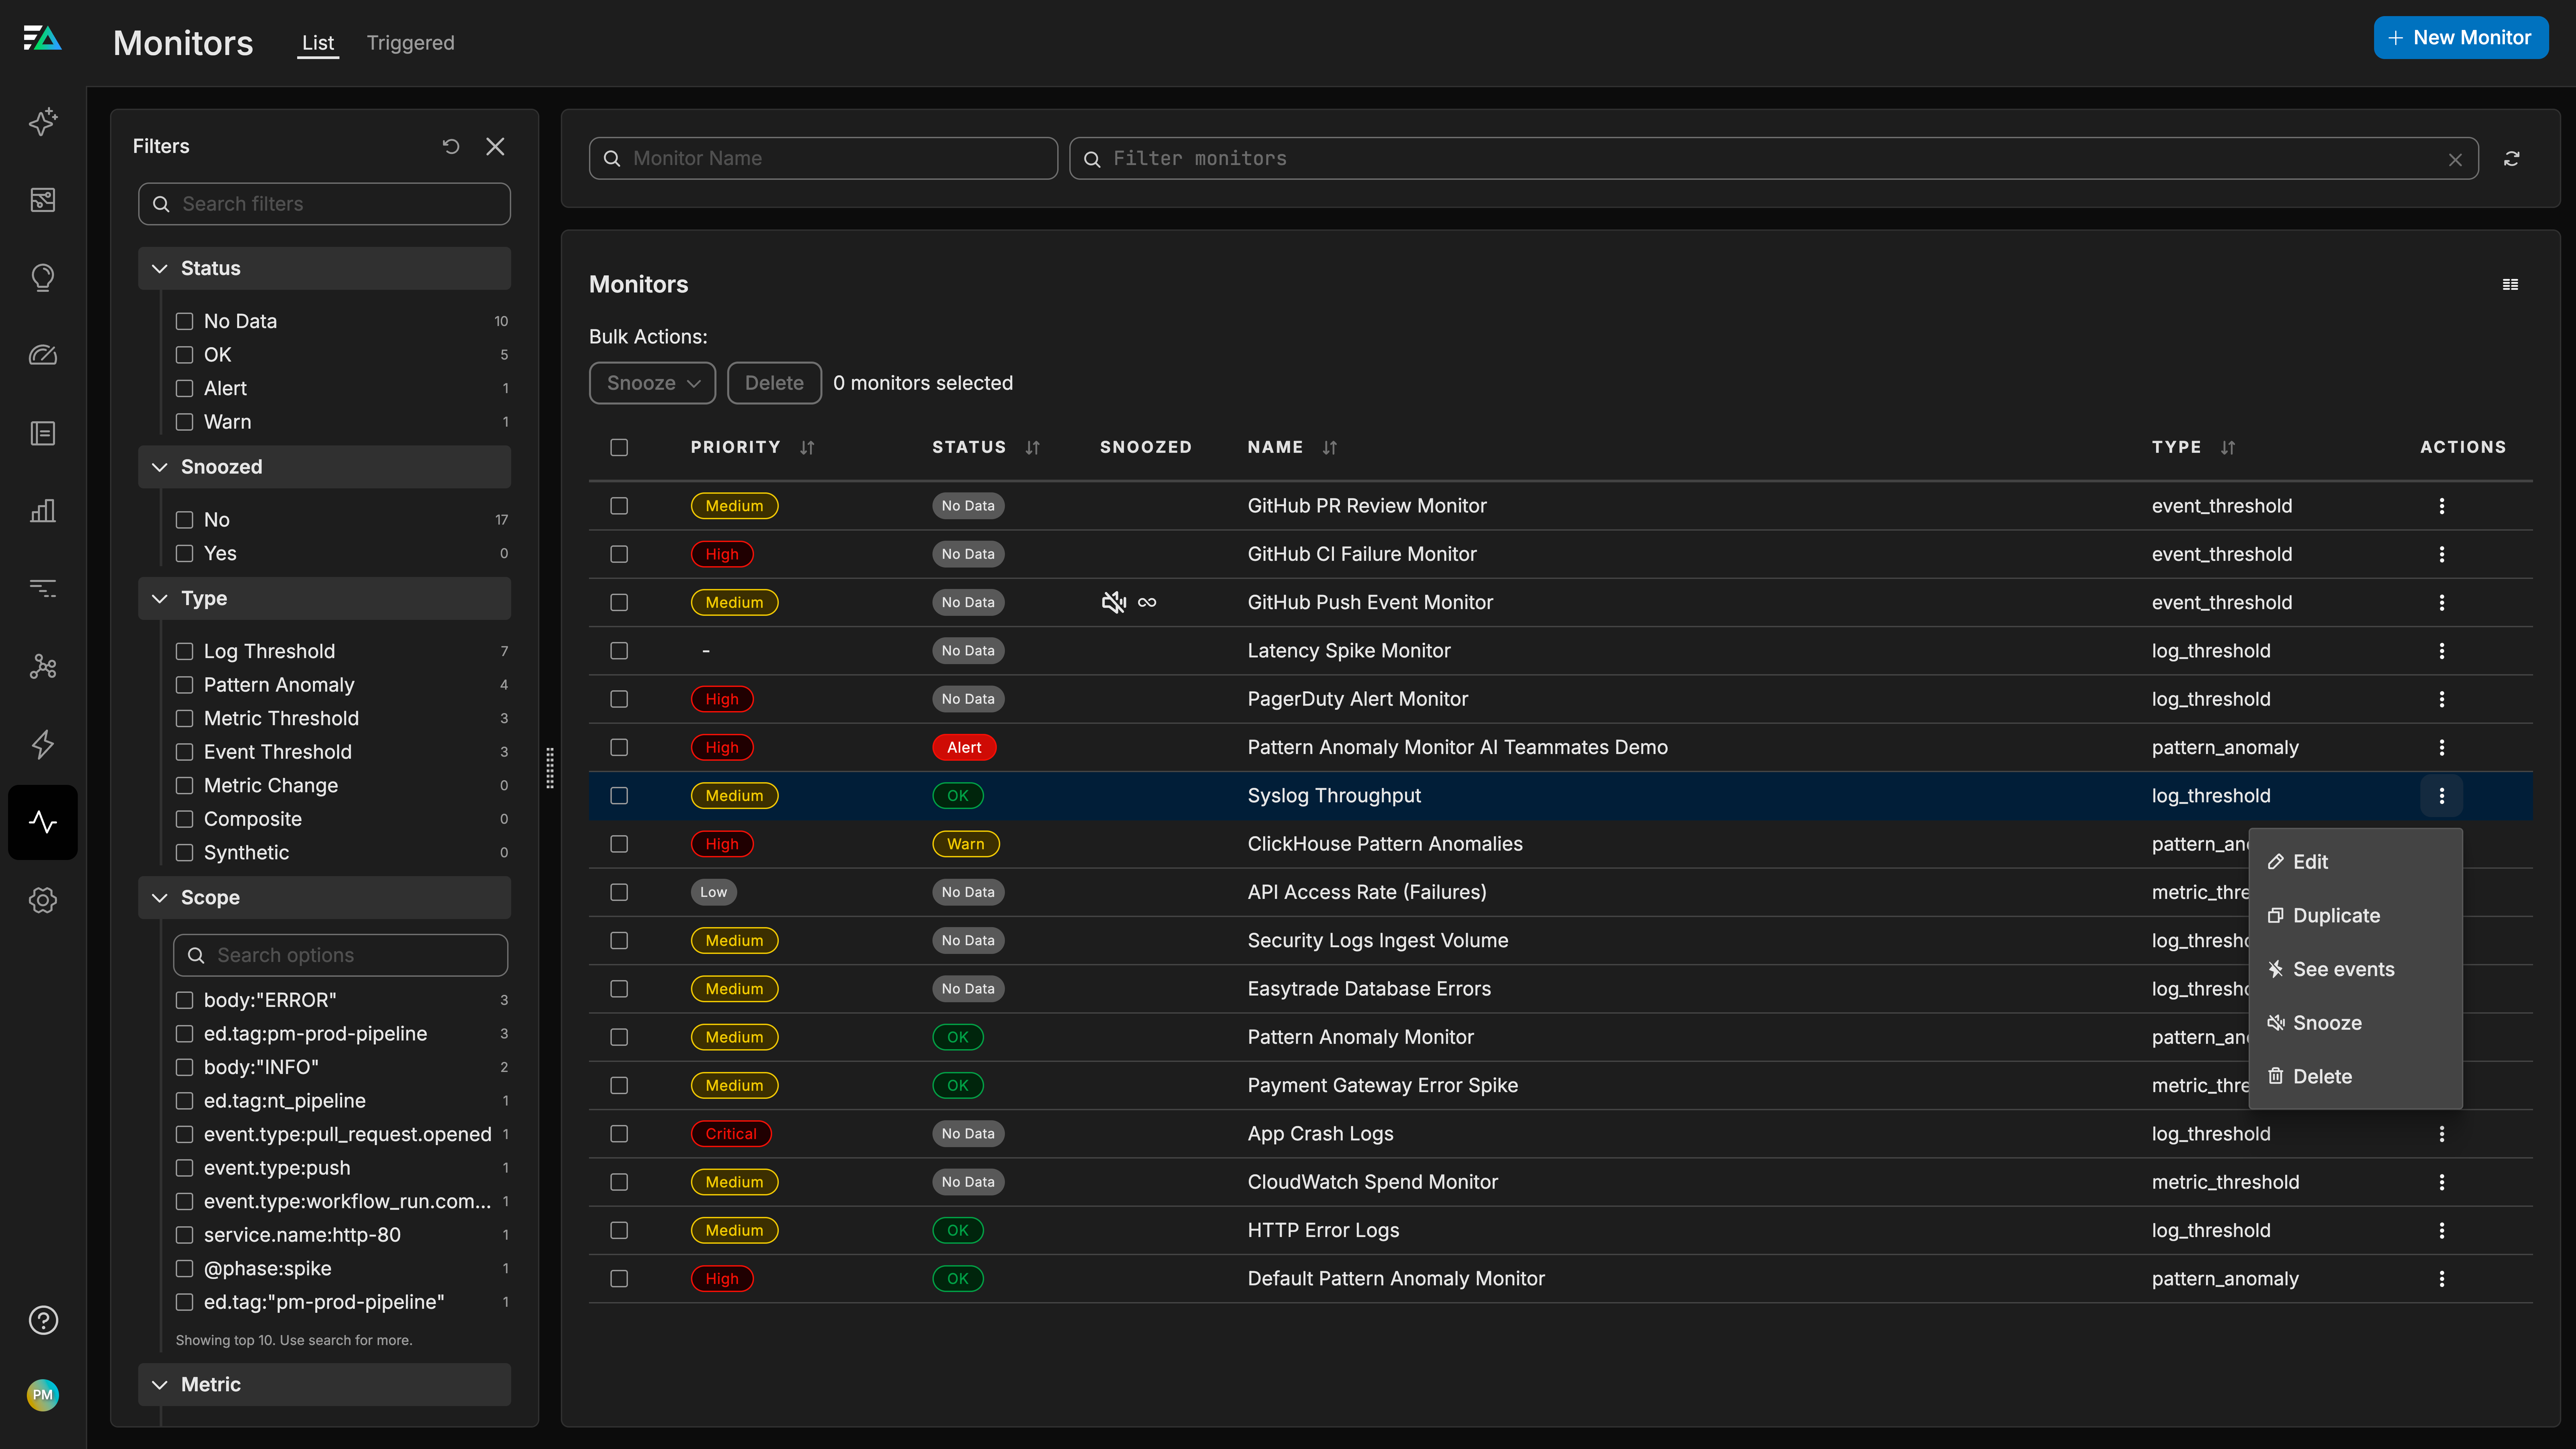Open the AI sparkle icon in sidebar
Image resolution: width=2576 pixels, height=1449 pixels.
click(x=43, y=122)
